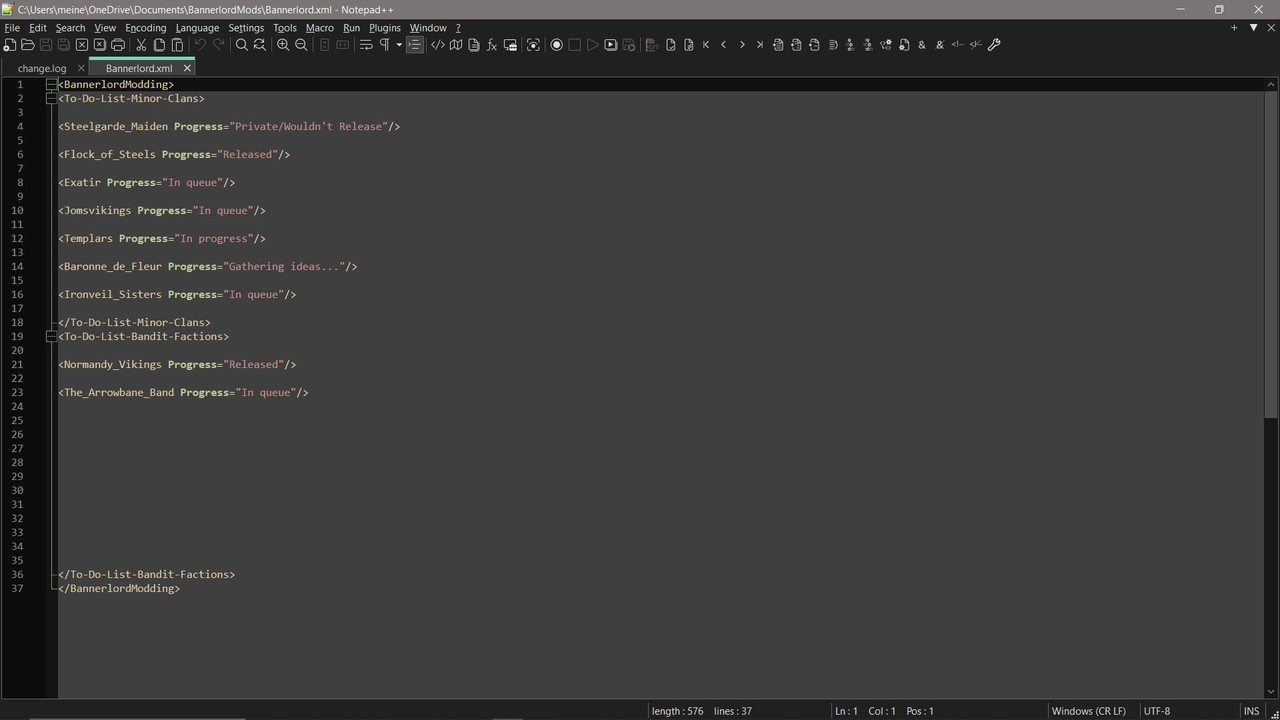
Task: Open the question mark help menu
Action: [x=458, y=28]
